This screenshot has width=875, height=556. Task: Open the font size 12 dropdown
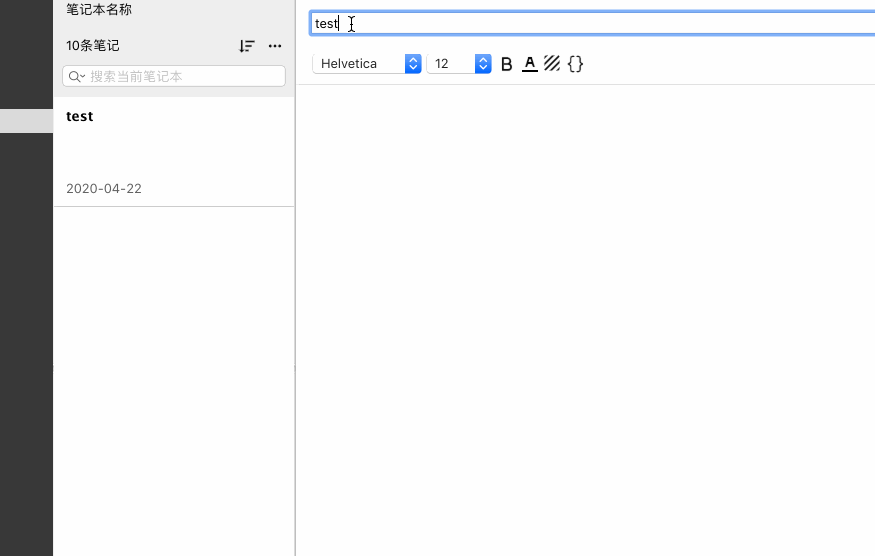coord(459,64)
